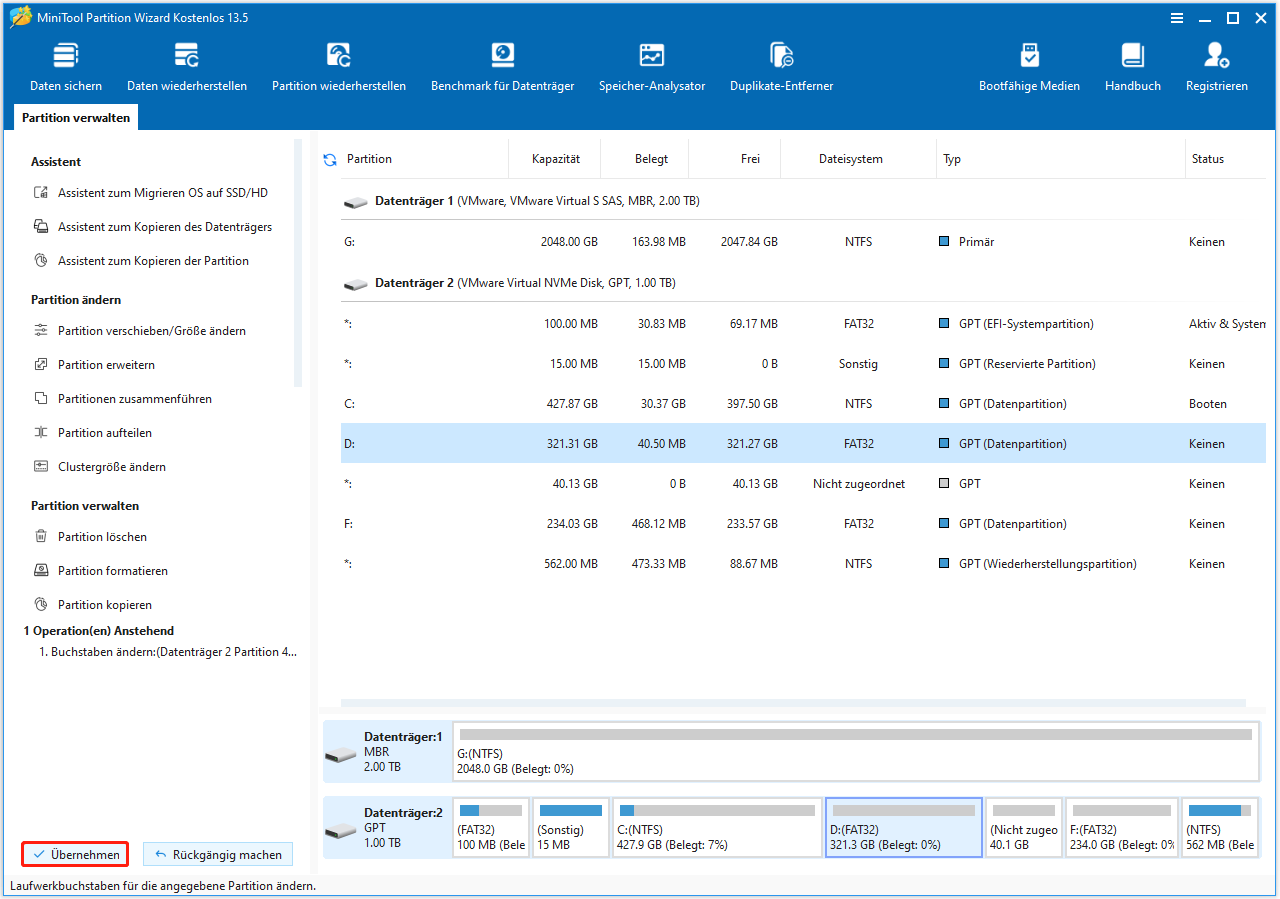
Task: Click the Registrieren icon
Action: (x=1216, y=67)
